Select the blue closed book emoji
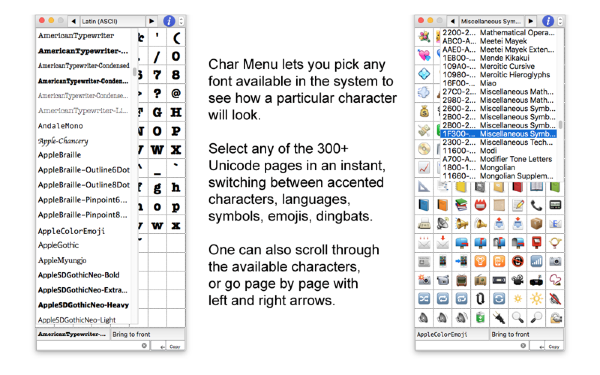This screenshot has width=600, height=375. (x=424, y=205)
